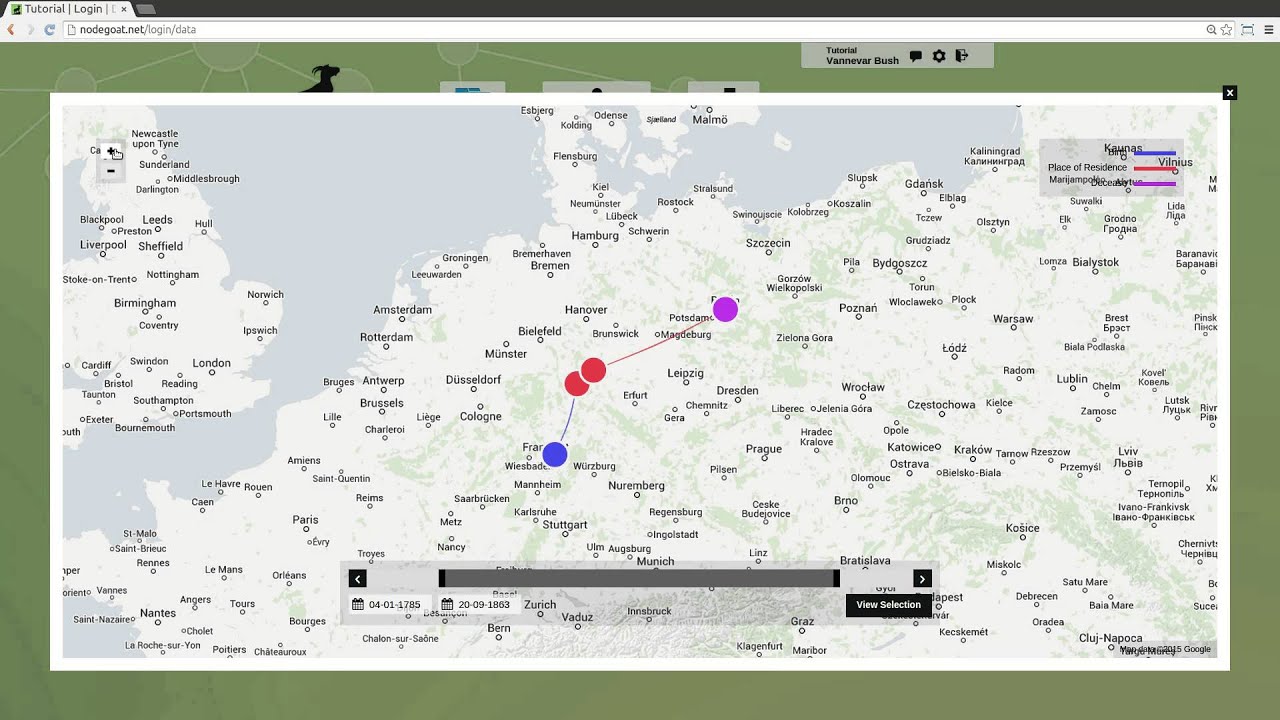This screenshot has width=1280, height=720.
Task: Click the purple Deceased legend line
Action: coord(1155,183)
